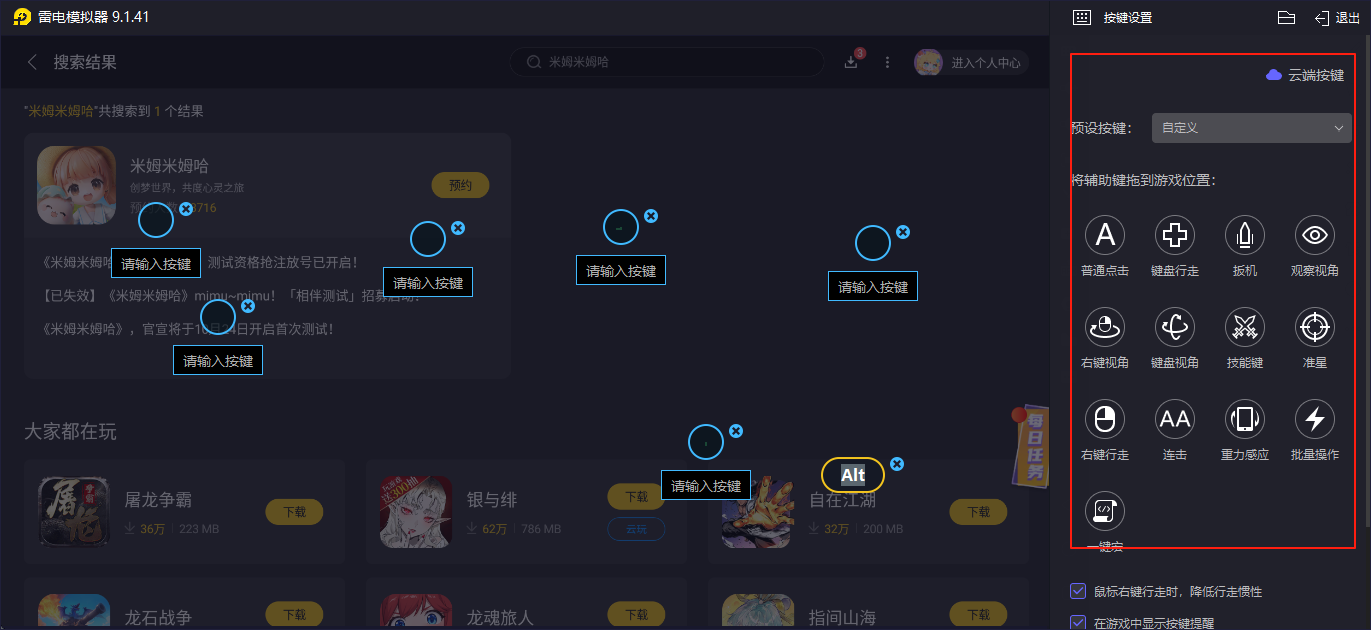Choose the 观察视角 eye icon
Screen dimensions: 1371x630
pyautogui.click(x=1315, y=235)
